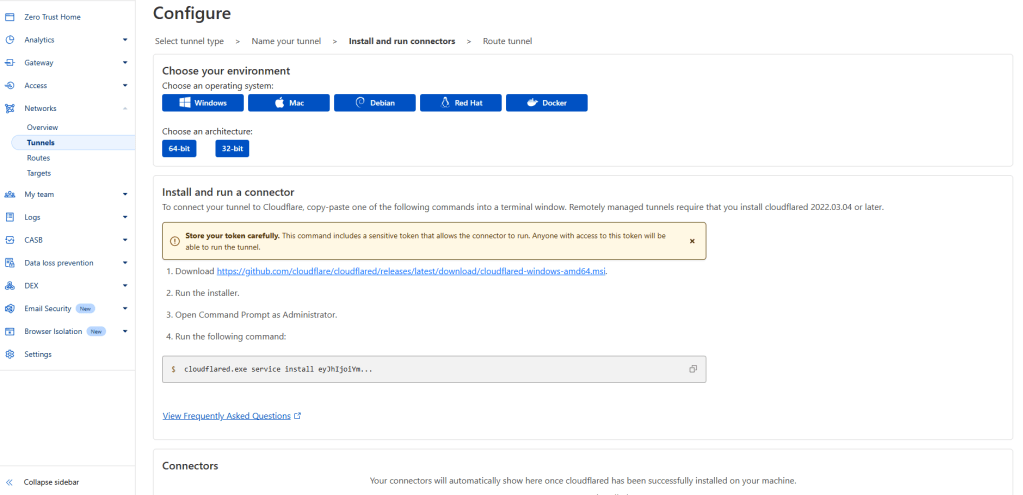
Task: Dismiss the token warning banner
Action: point(692,241)
